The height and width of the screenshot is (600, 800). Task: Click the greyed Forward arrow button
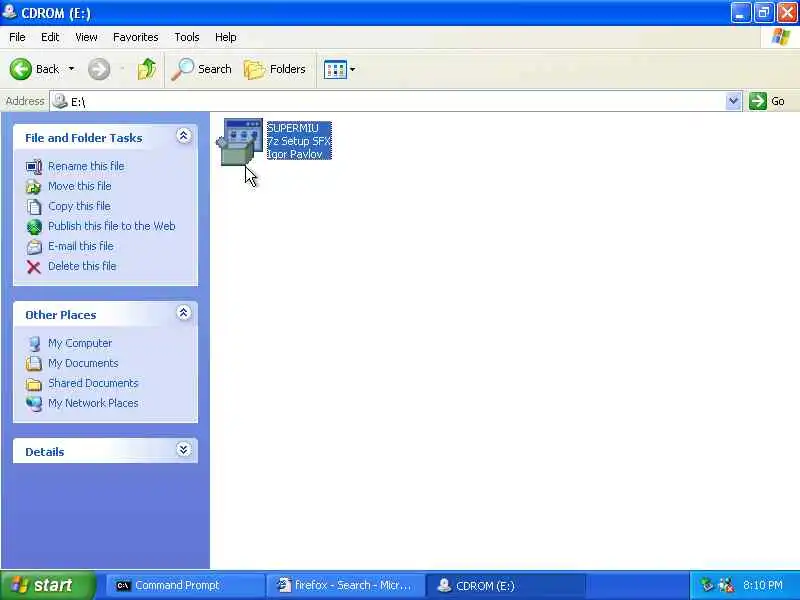pyautogui.click(x=98, y=69)
